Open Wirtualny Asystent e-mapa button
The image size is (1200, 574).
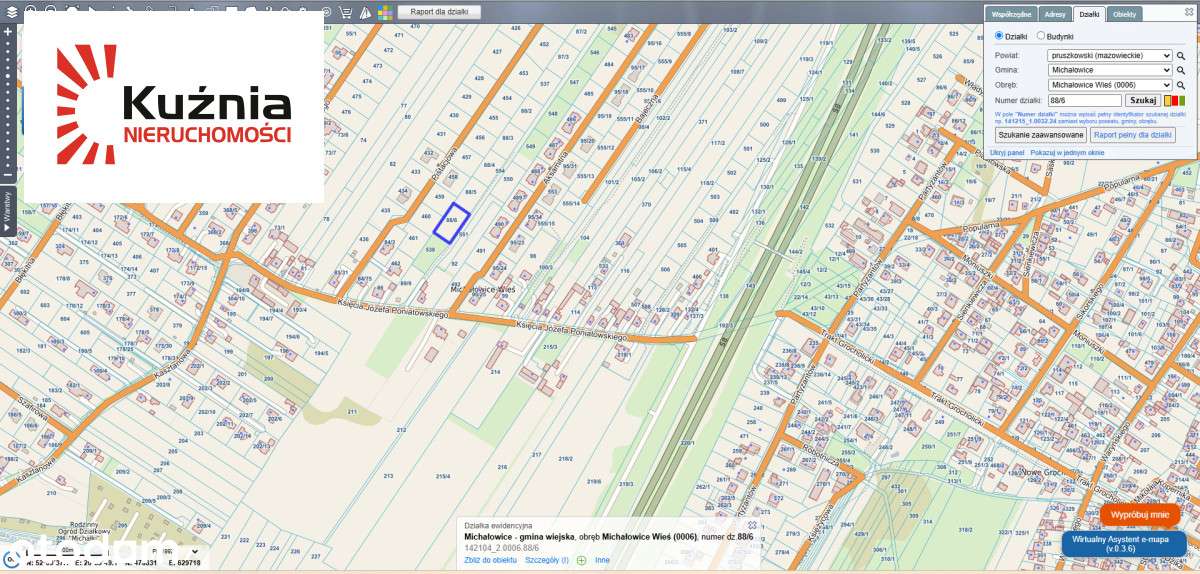pyautogui.click(x=1126, y=544)
